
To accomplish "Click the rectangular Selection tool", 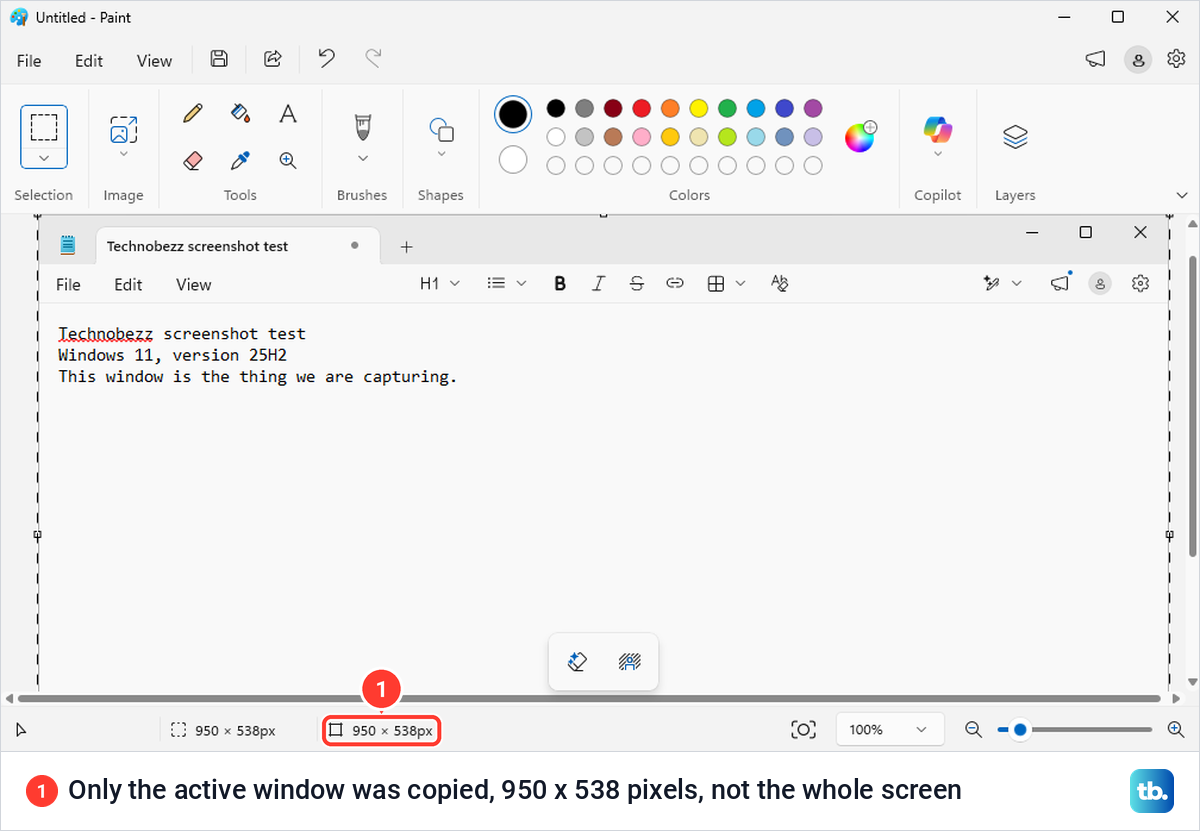I will (x=44, y=127).
